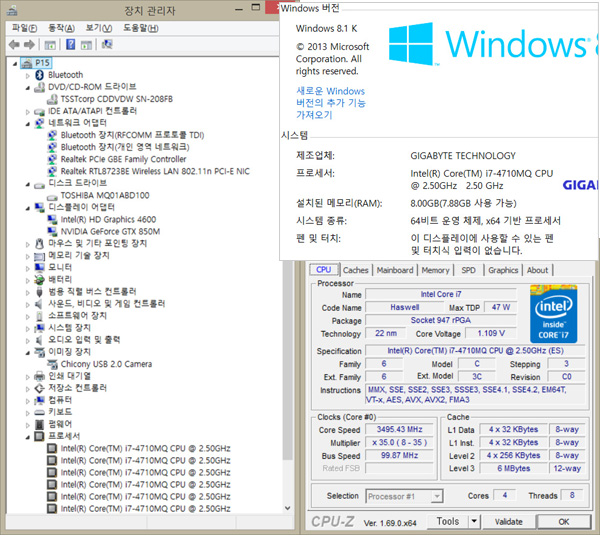The image size is (600, 538).
Task: Open the Processor #1 selection dropdown
Action: coord(437,497)
